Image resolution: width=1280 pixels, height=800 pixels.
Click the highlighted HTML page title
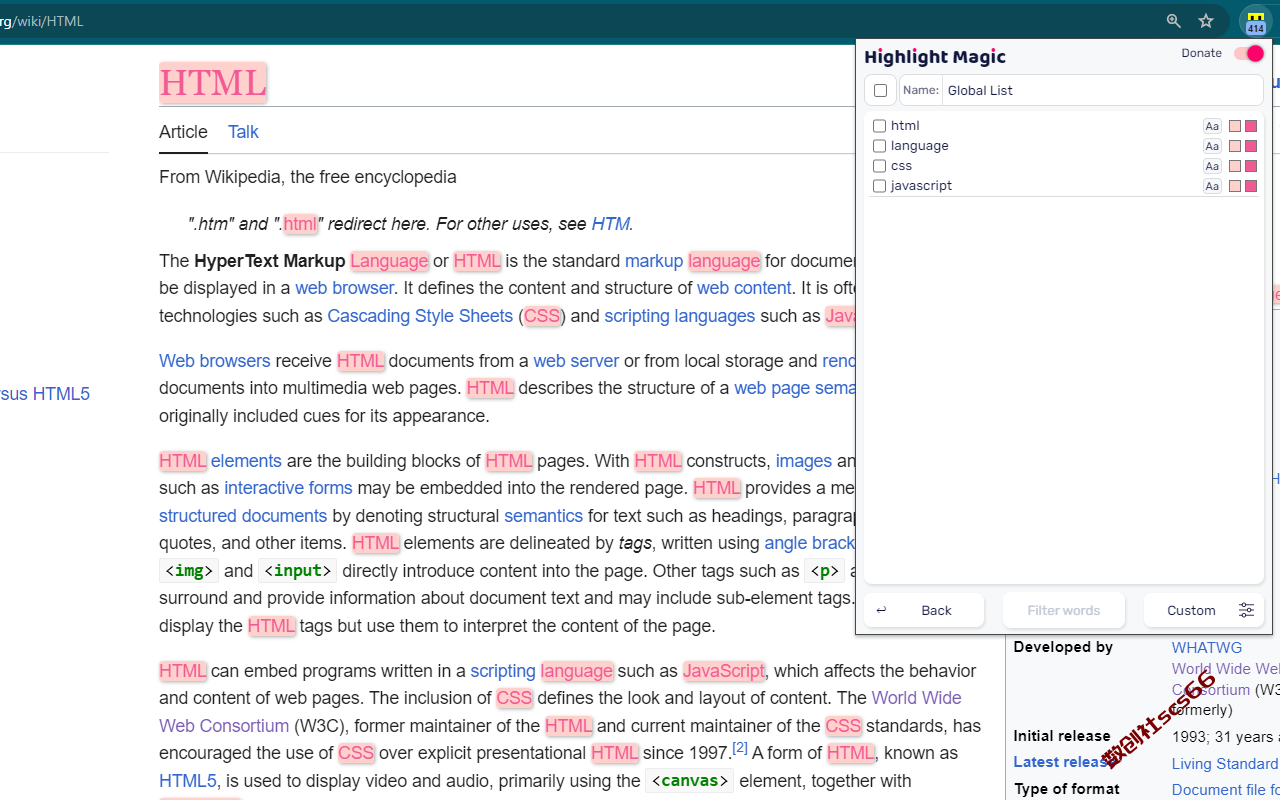213,83
